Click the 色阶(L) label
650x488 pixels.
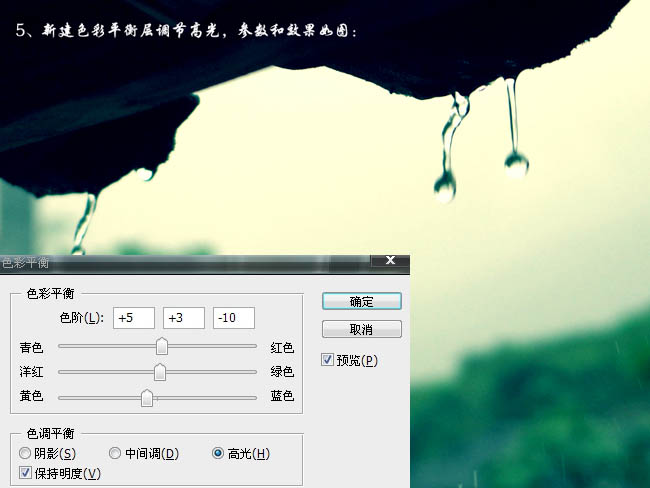pyautogui.click(x=82, y=318)
